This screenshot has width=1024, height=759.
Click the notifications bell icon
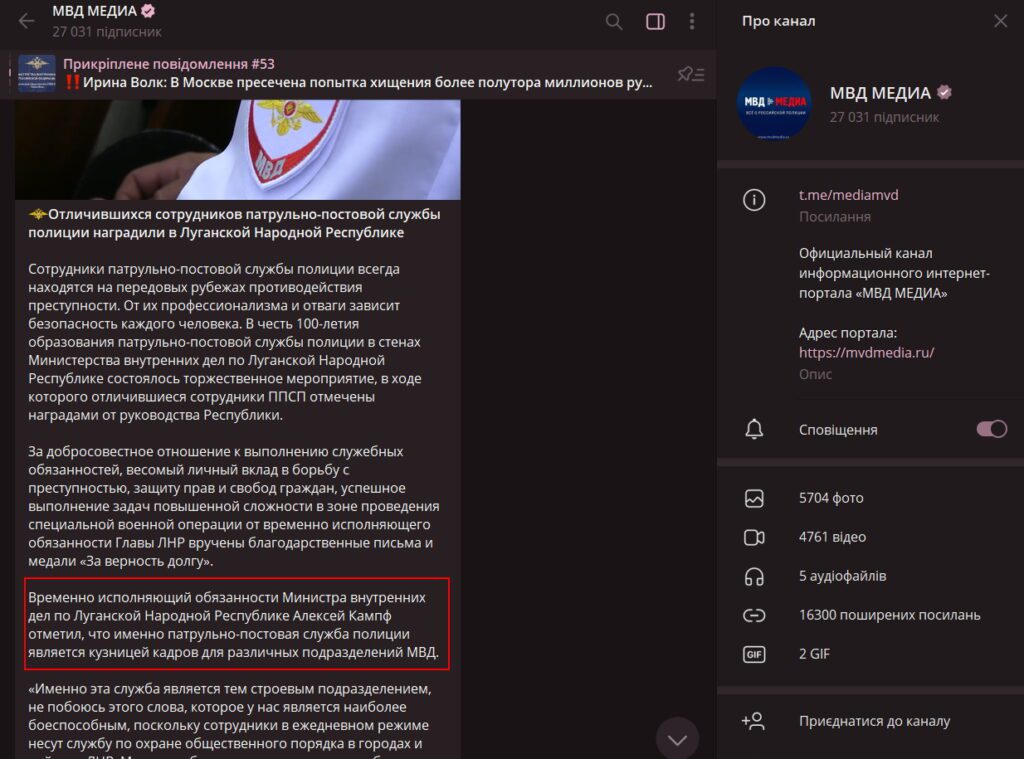click(754, 430)
